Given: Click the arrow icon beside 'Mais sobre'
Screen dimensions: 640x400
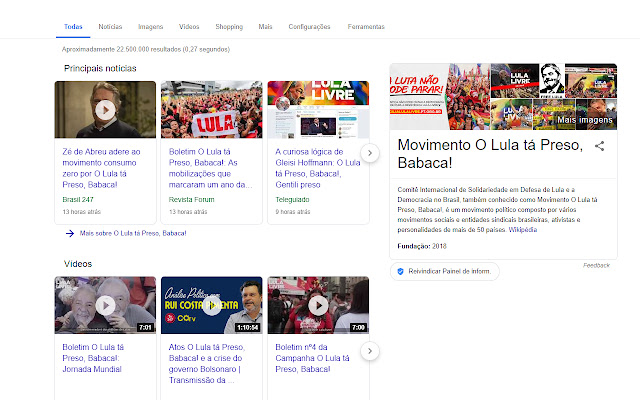Looking at the screenshot, I should click(x=70, y=233).
